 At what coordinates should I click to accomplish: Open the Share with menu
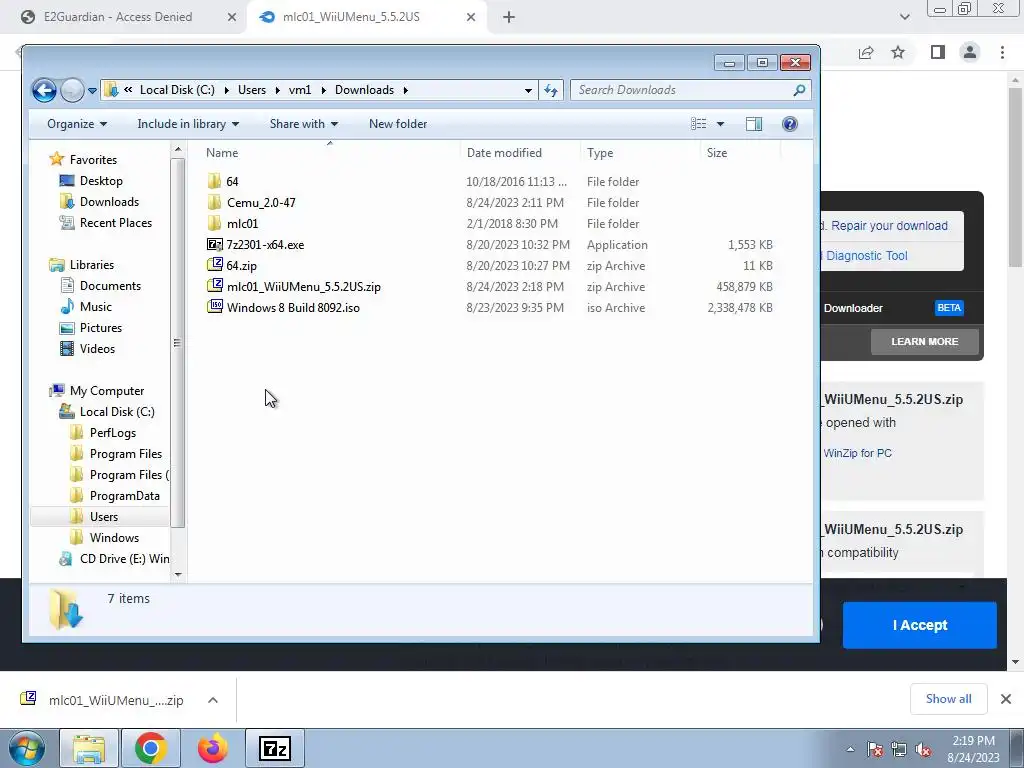pyautogui.click(x=304, y=124)
